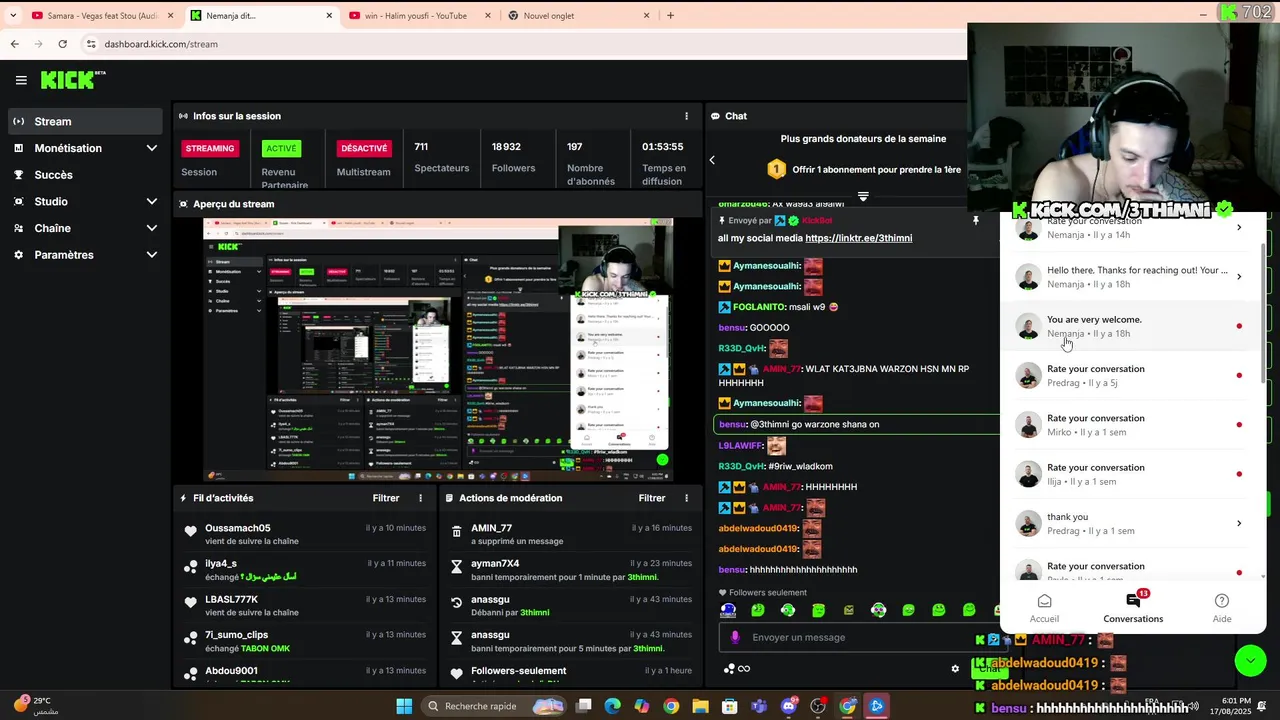
Task: Click the Kick logo in the header
Action: pos(73,80)
